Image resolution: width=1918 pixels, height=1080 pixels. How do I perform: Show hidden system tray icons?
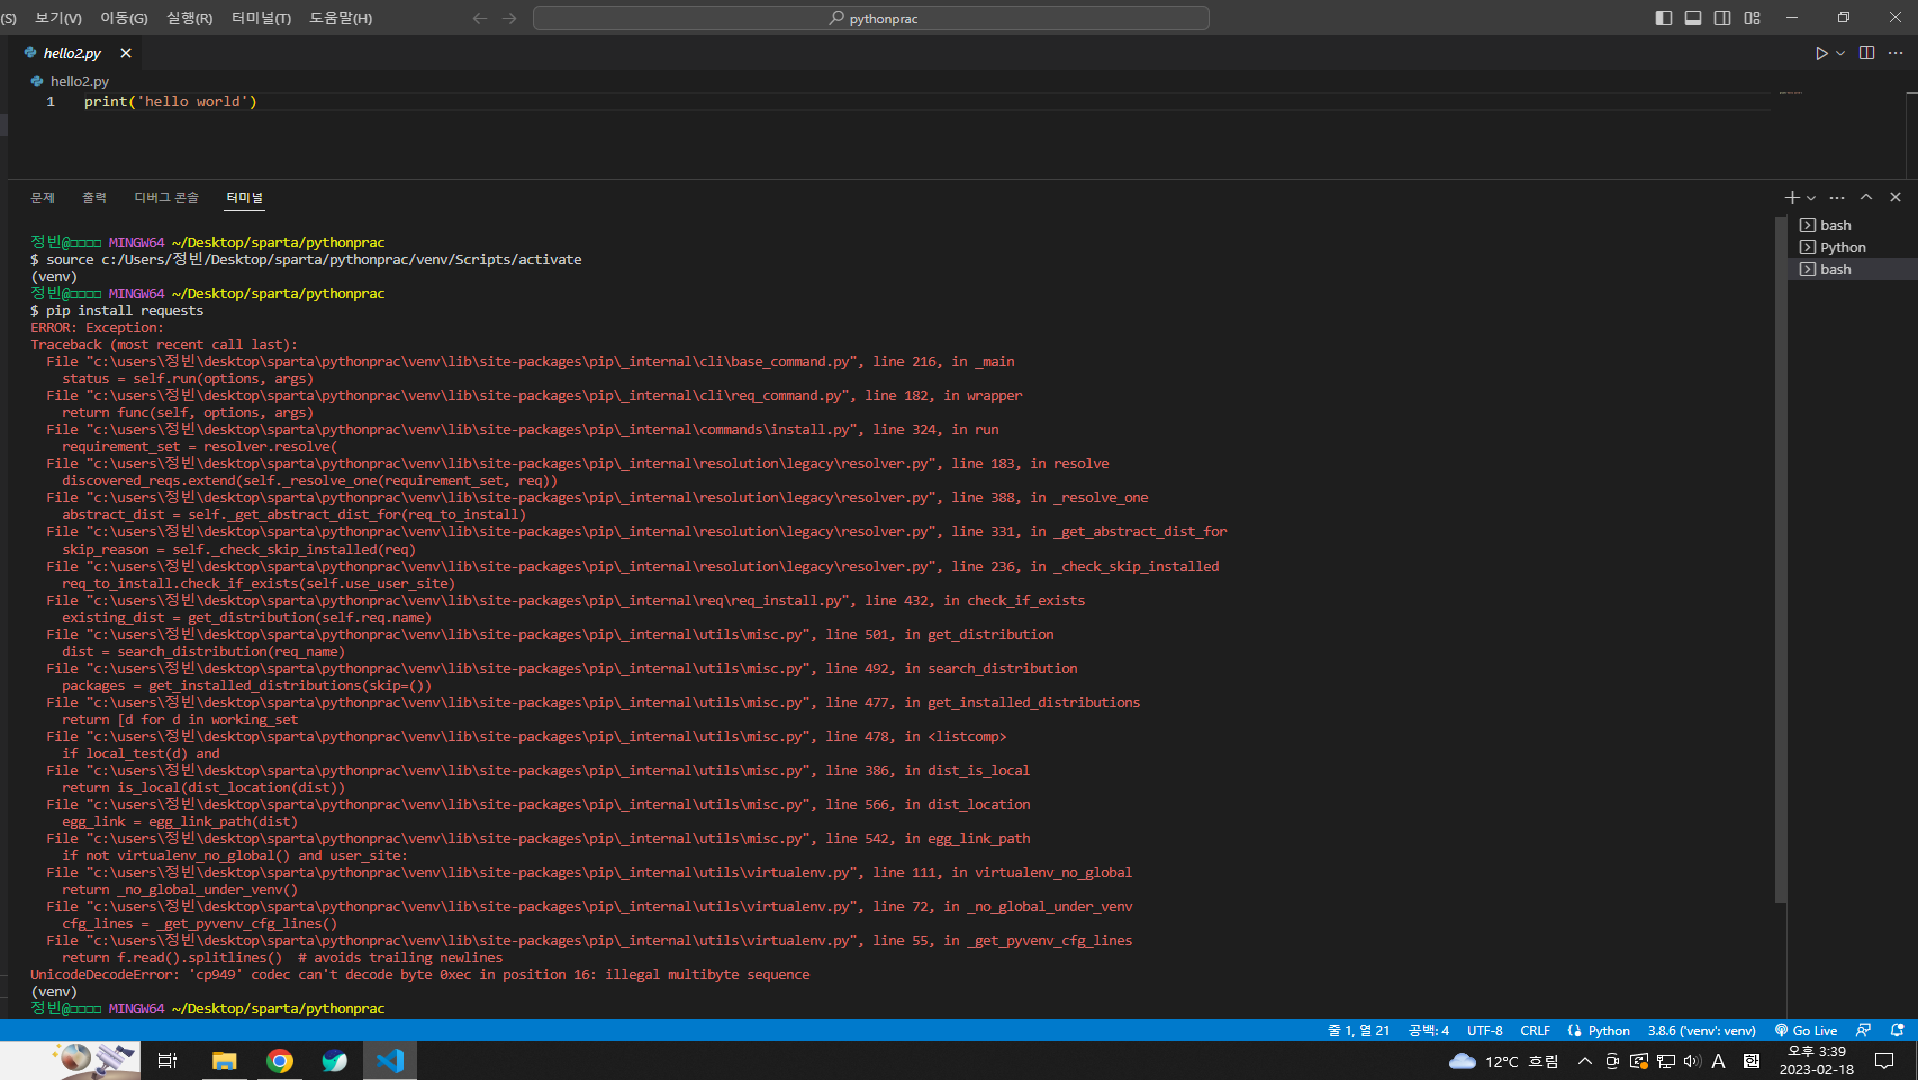point(1585,1061)
